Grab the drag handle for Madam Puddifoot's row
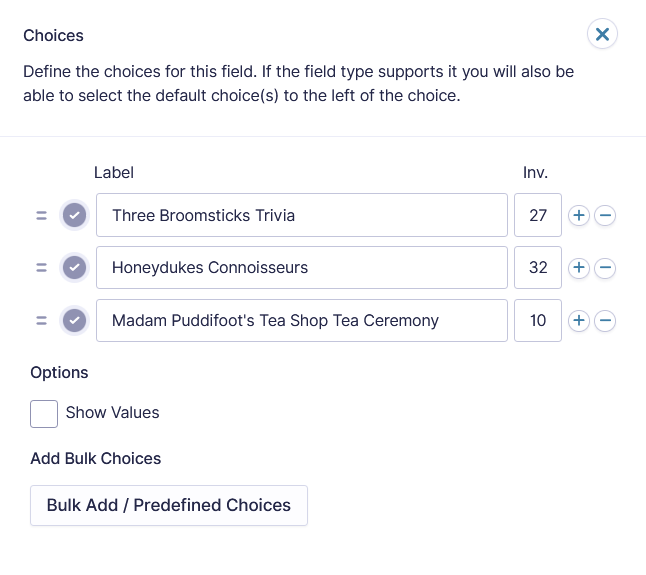The image size is (646, 575). pos(41,320)
